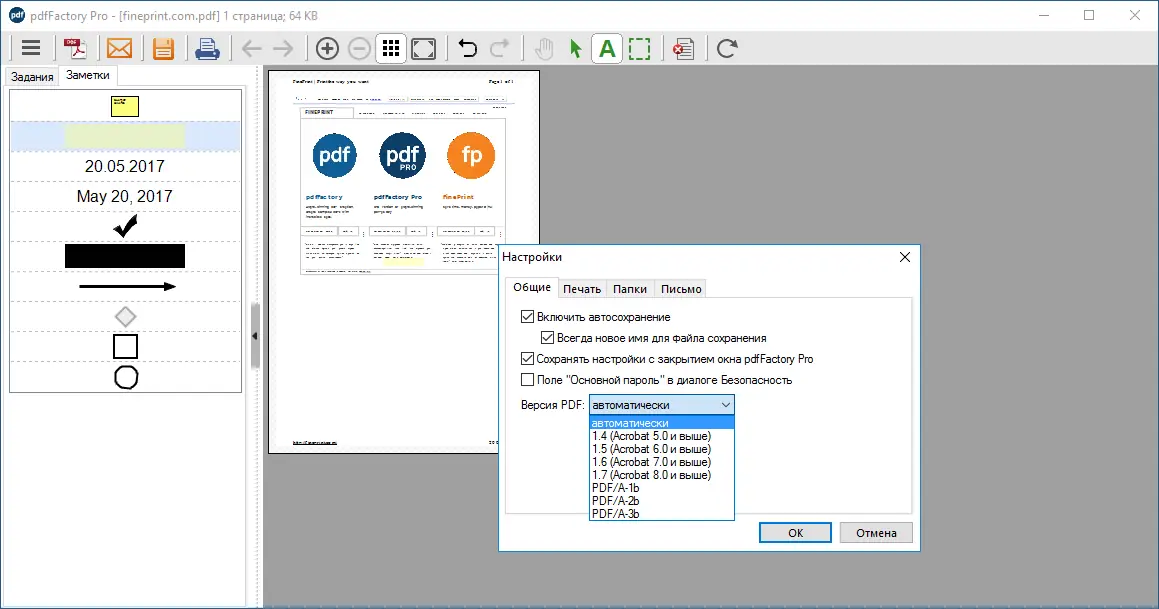This screenshot has height=609, width=1159.
Task: Activate the text selection tool A
Action: pyautogui.click(x=607, y=49)
